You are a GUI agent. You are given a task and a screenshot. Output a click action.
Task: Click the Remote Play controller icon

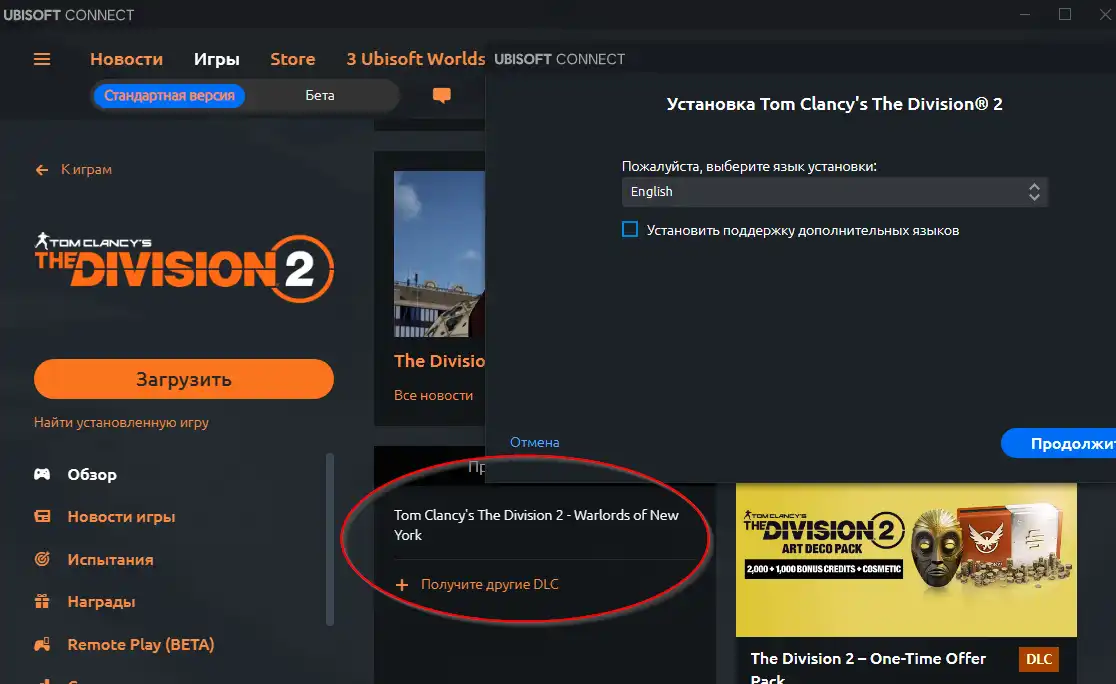coord(43,644)
